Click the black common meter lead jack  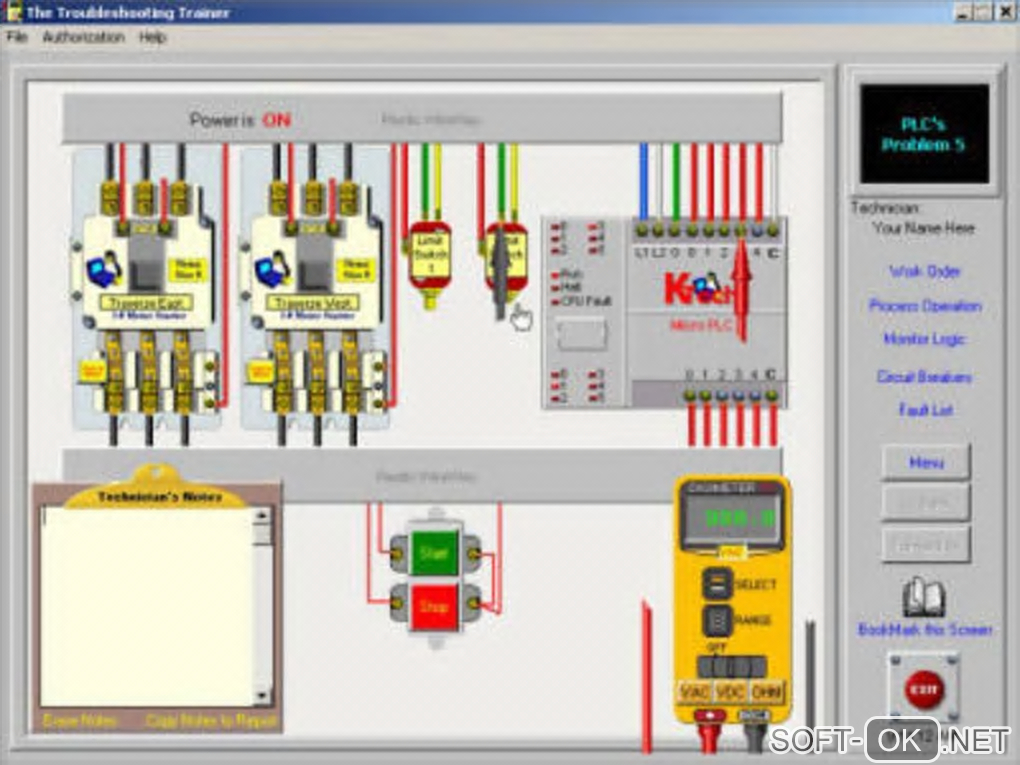[754, 716]
